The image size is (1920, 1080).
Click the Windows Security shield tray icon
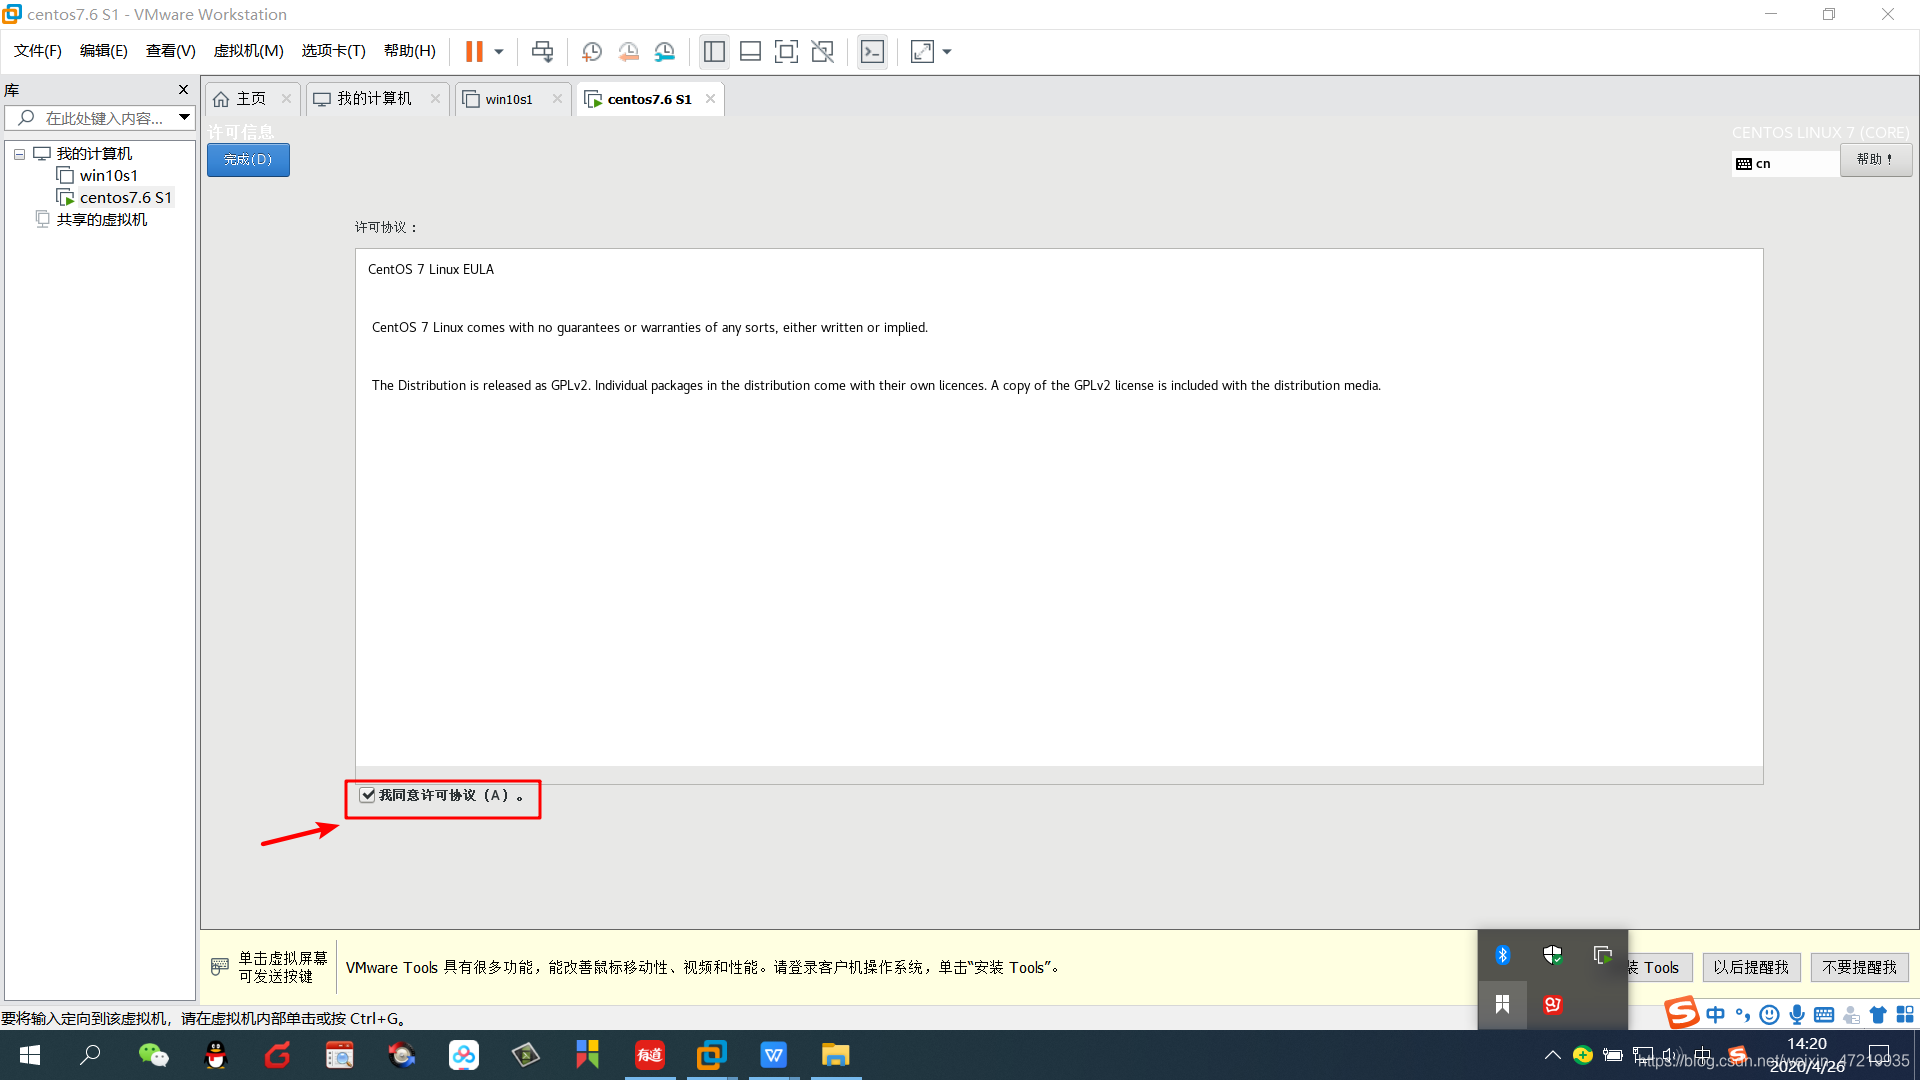pyautogui.click(x=1552, y=955)
